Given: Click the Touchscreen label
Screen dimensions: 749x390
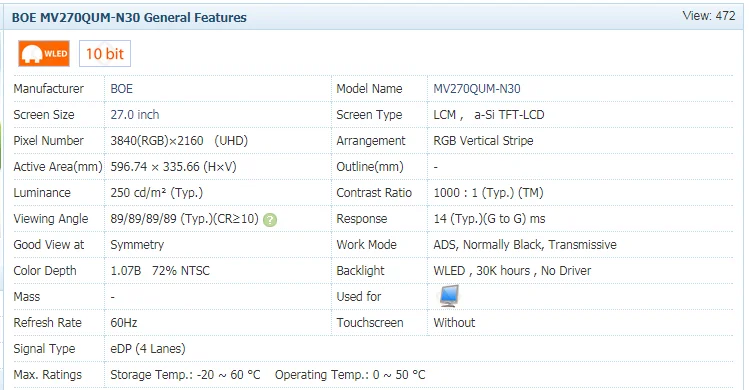Looking at the screenshot, I should (370, 323).
